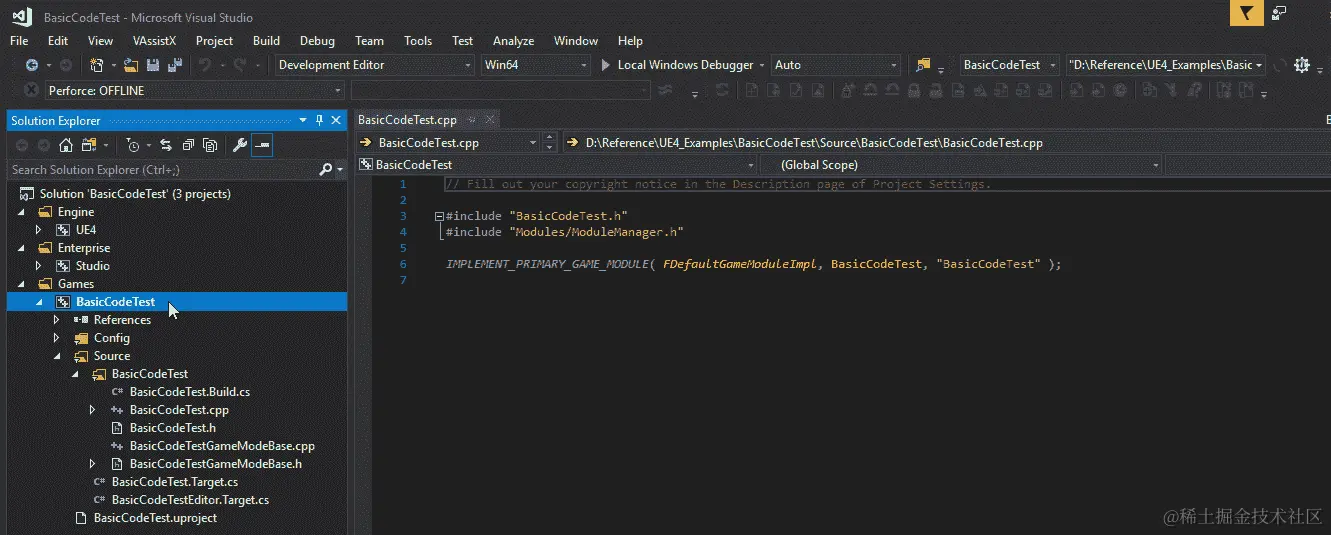Open Solution Explorer window position dropdown arrow

click(303, 120)
